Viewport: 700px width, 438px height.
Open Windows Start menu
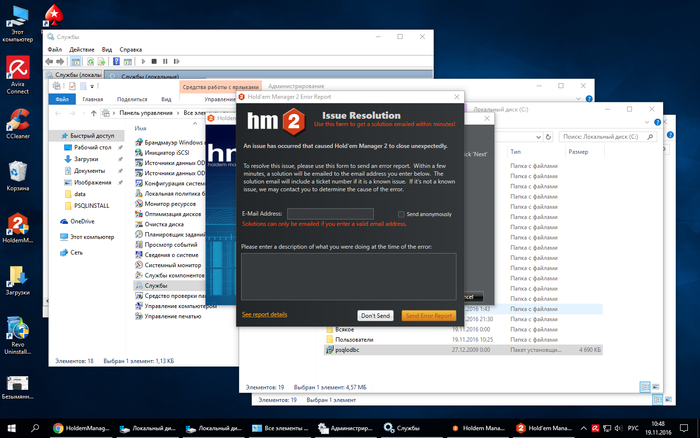tap(12, 428)
